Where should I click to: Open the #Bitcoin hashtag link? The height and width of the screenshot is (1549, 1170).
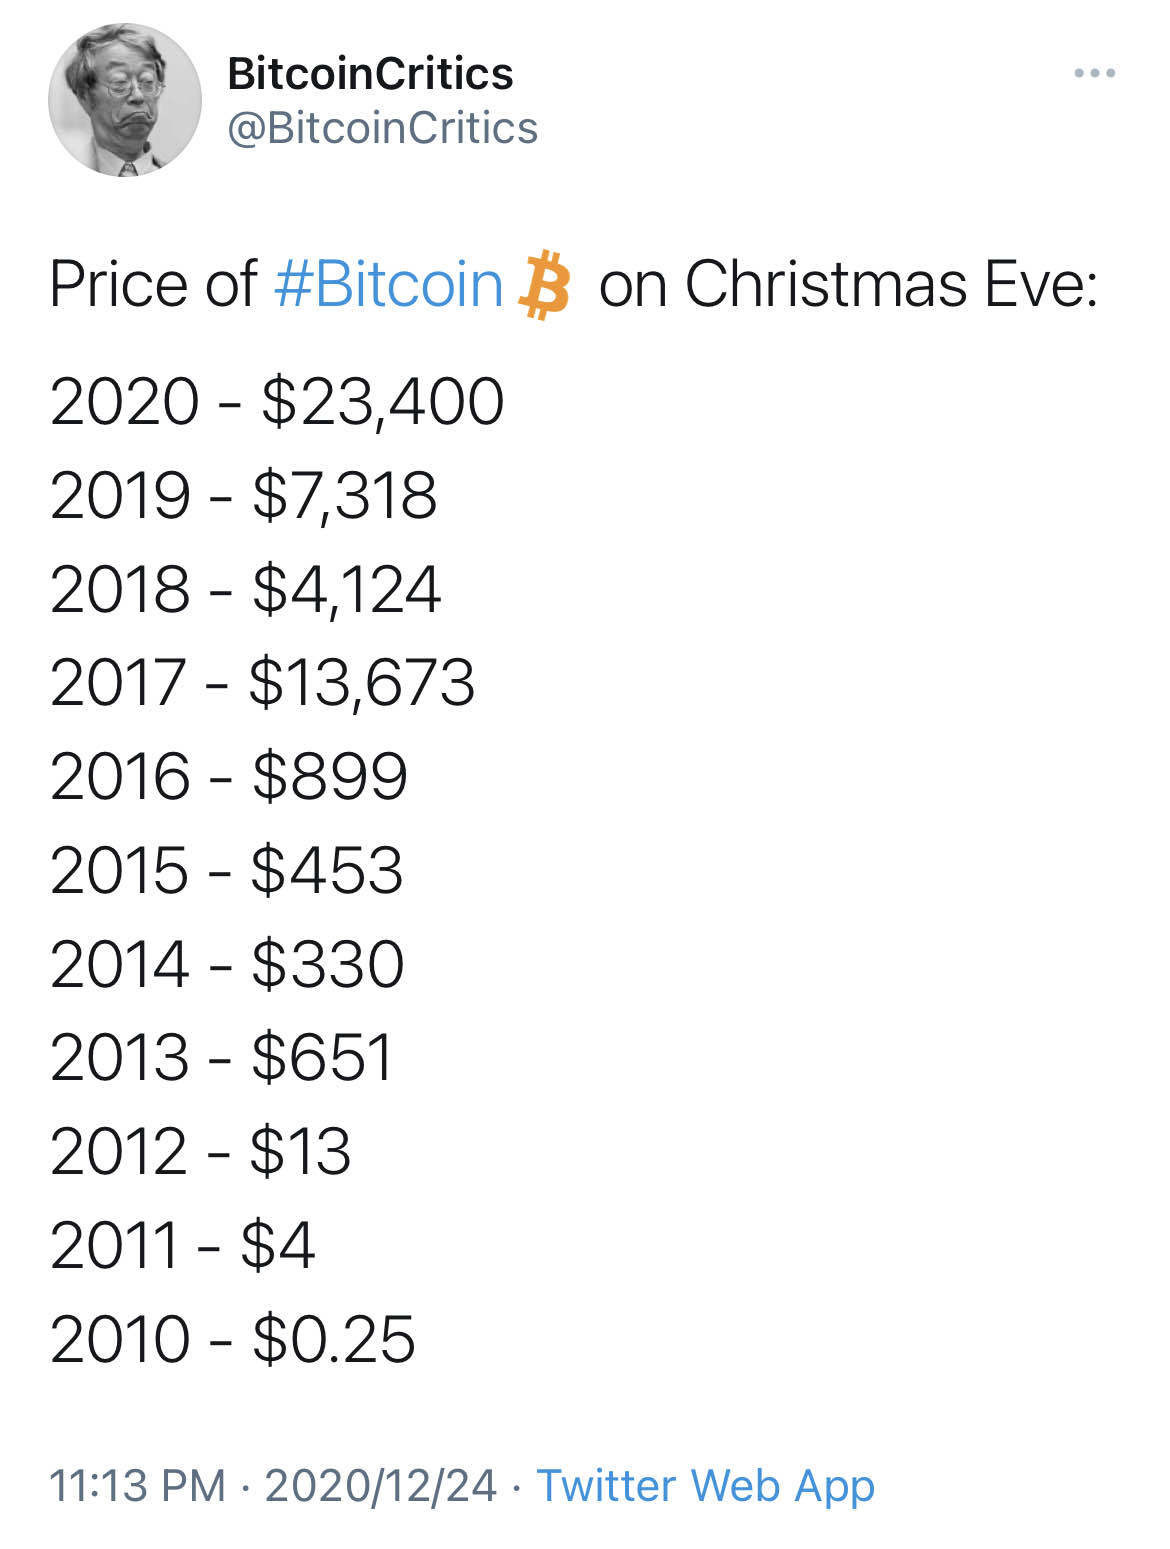[388, 284]
